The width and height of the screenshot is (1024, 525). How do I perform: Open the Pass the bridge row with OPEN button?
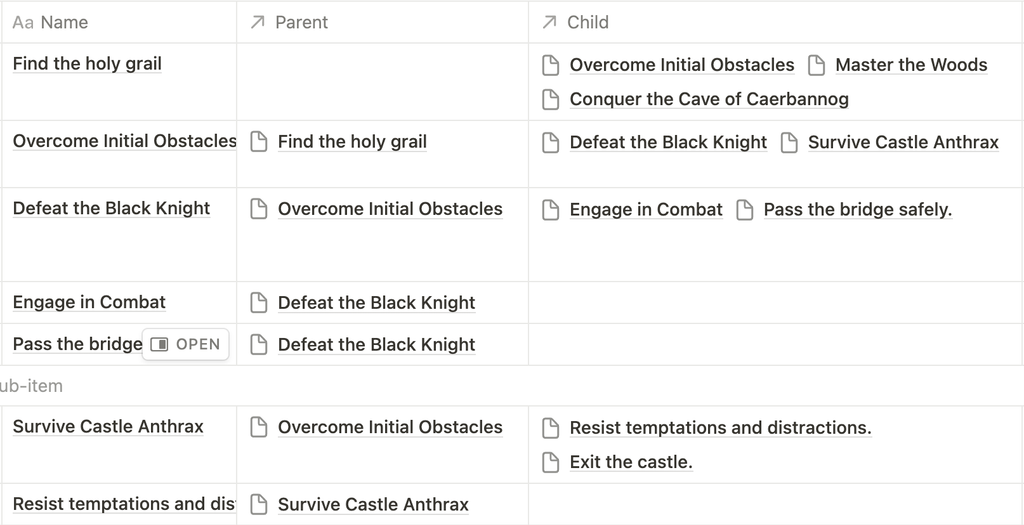185,344
